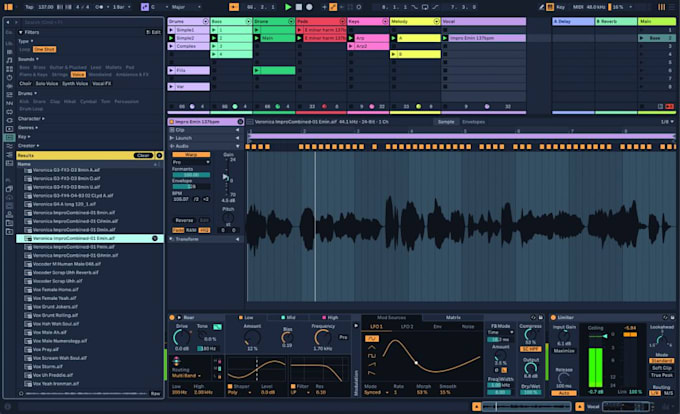Toggle the Automation Arm icon
680x414 pixels.
pos(333,7)
